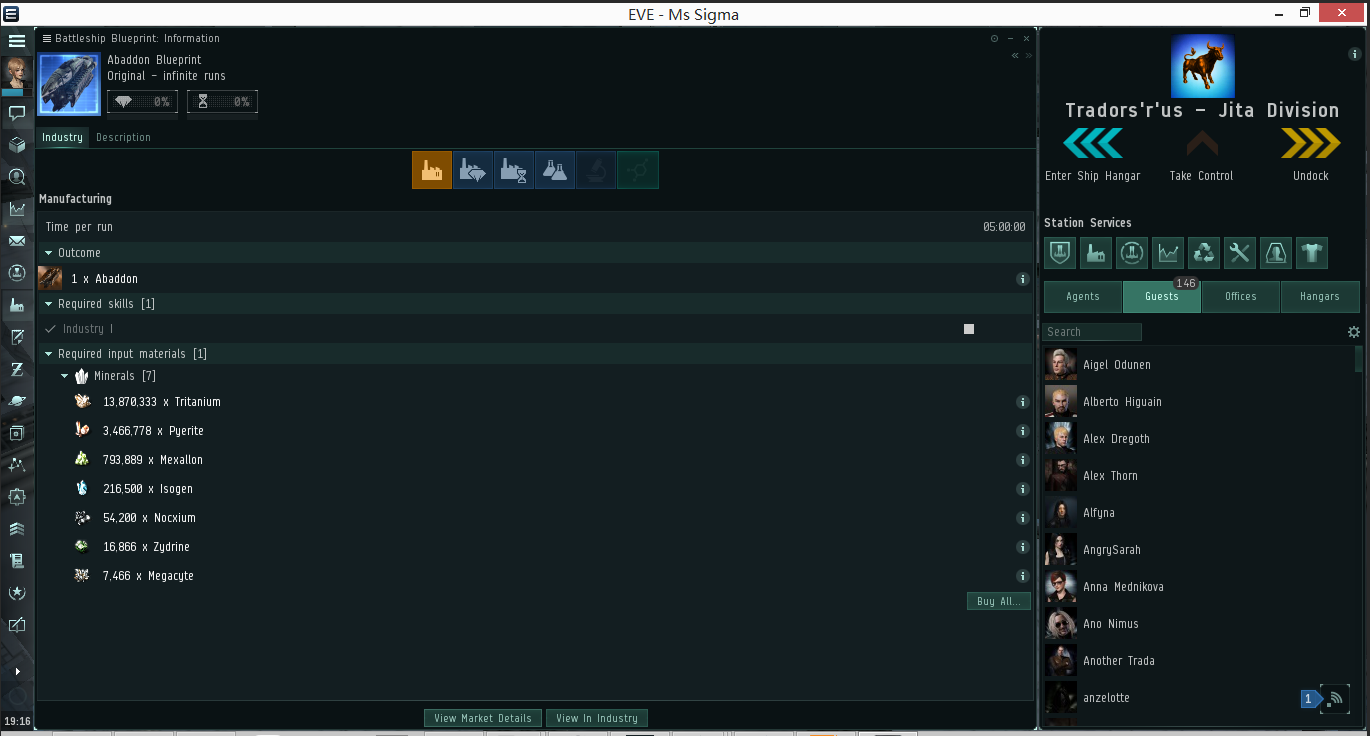Open the Industry factory station service
Image resolution: width=1370 pixels, height=736 pixels.
point(1096,253)
